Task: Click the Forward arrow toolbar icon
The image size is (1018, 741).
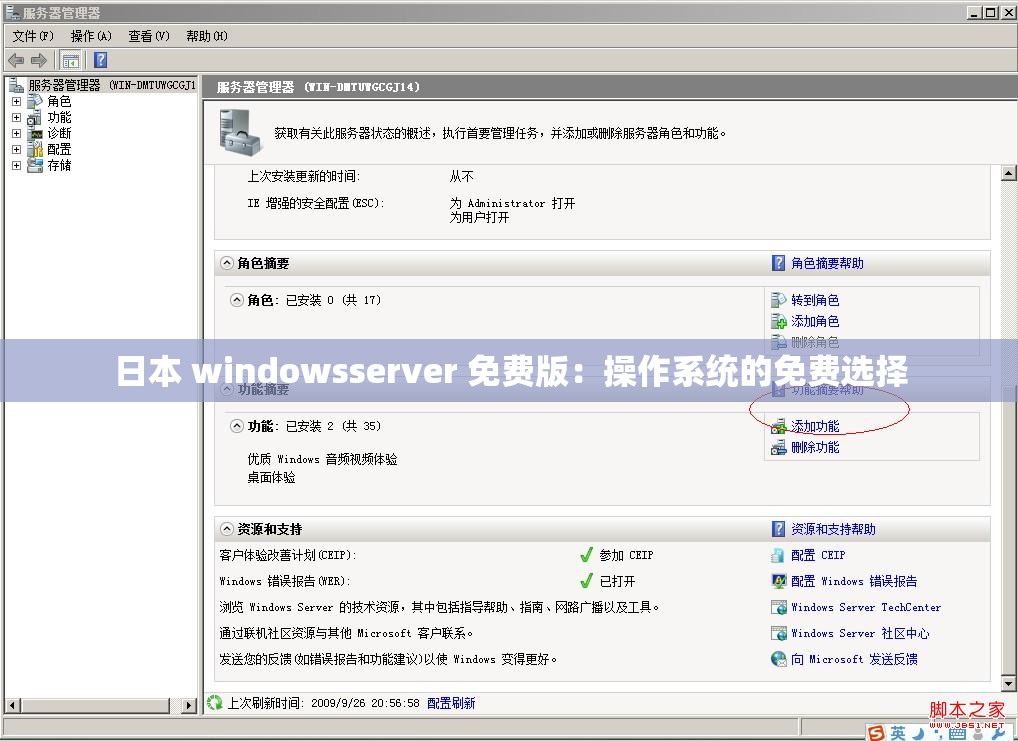Action: coord(39,60)
